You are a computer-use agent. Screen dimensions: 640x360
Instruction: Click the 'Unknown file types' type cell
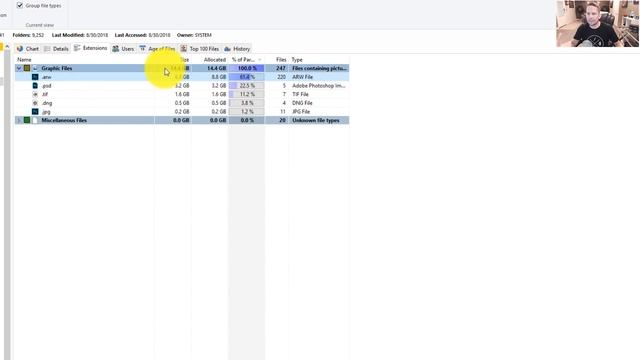pyautogui.click(x=316, y=120)
